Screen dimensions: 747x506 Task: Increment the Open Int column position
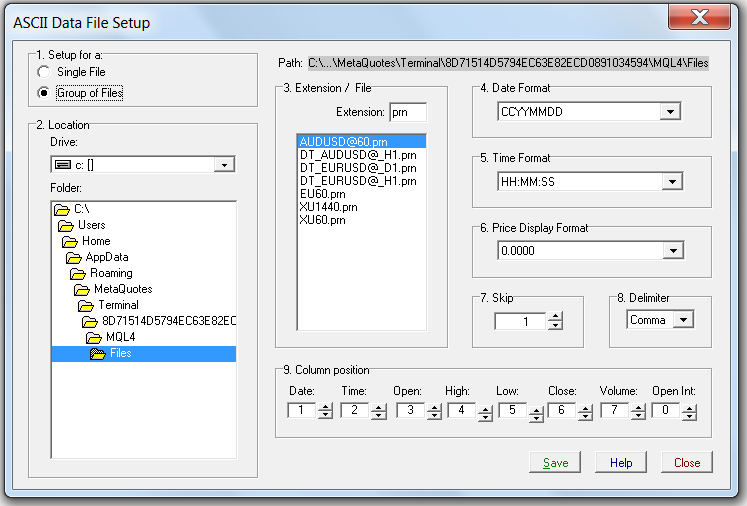coord(689,408)
